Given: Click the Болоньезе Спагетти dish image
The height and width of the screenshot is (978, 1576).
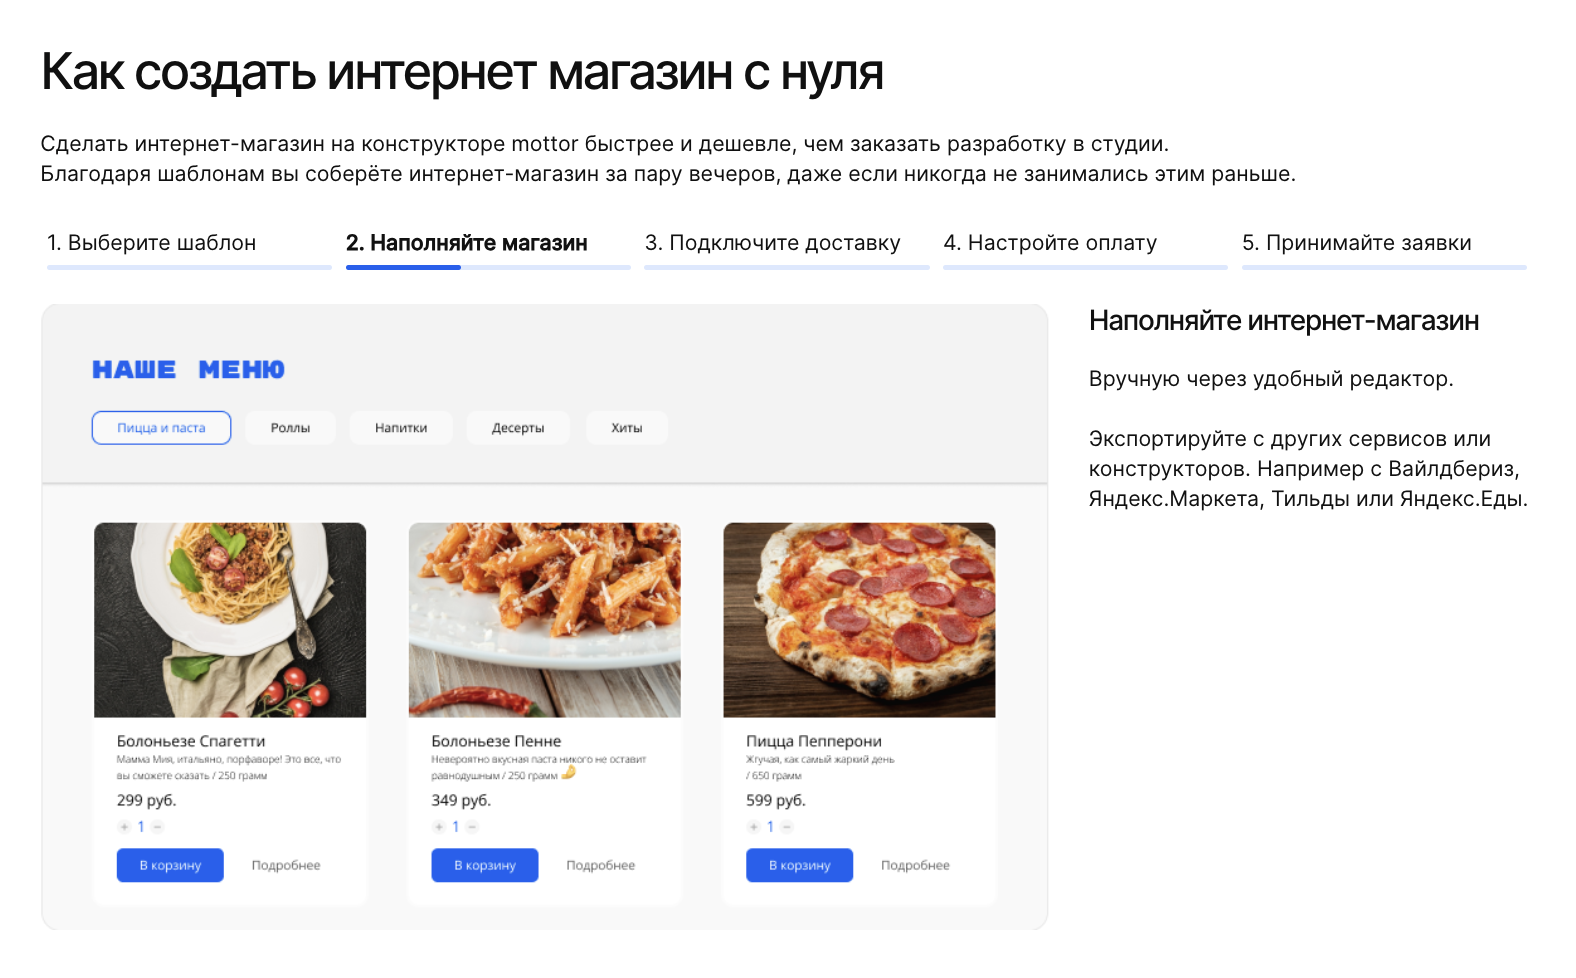Looking at the screenshot, I should [x=230, y=620].
